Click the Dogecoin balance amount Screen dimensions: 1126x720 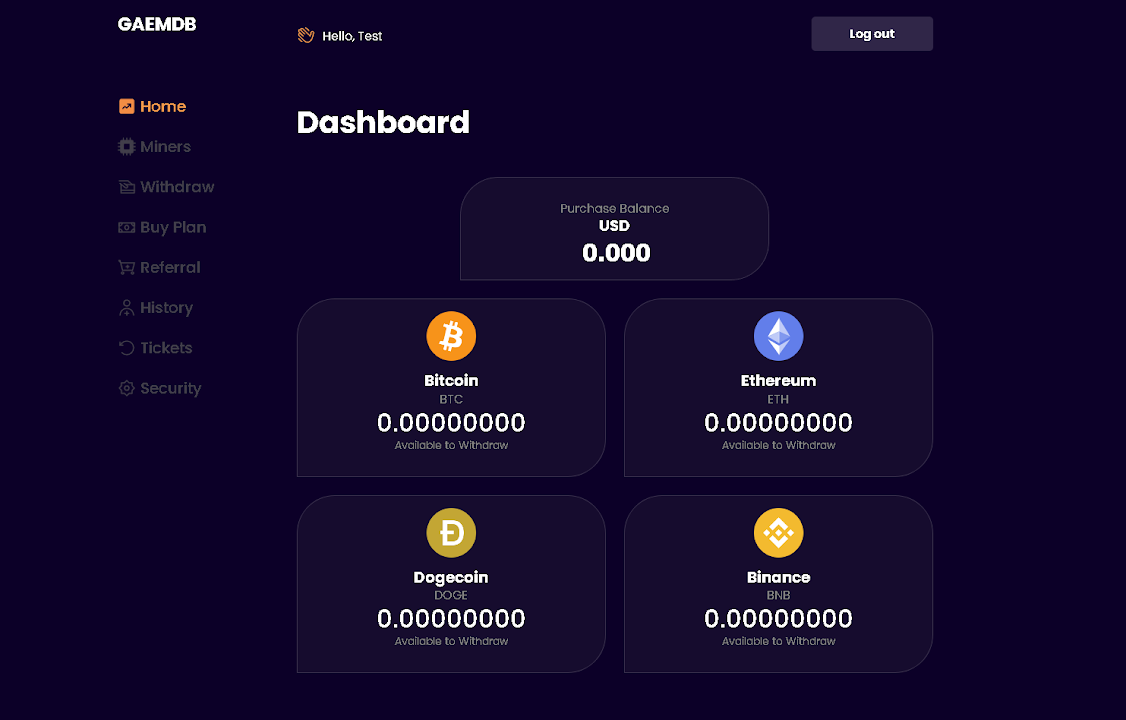pos(451,619)
